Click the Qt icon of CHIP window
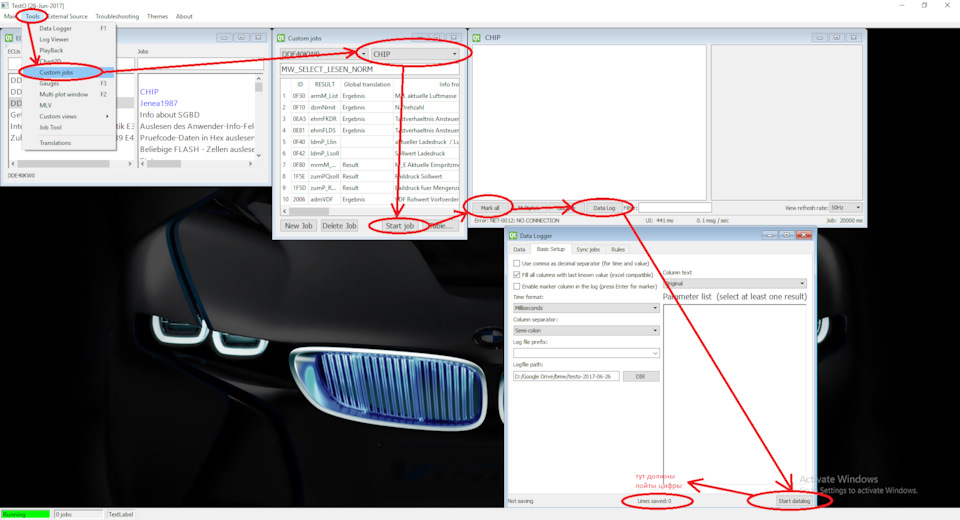The height and width of the screenshot is (520, 960). point(476,37)
